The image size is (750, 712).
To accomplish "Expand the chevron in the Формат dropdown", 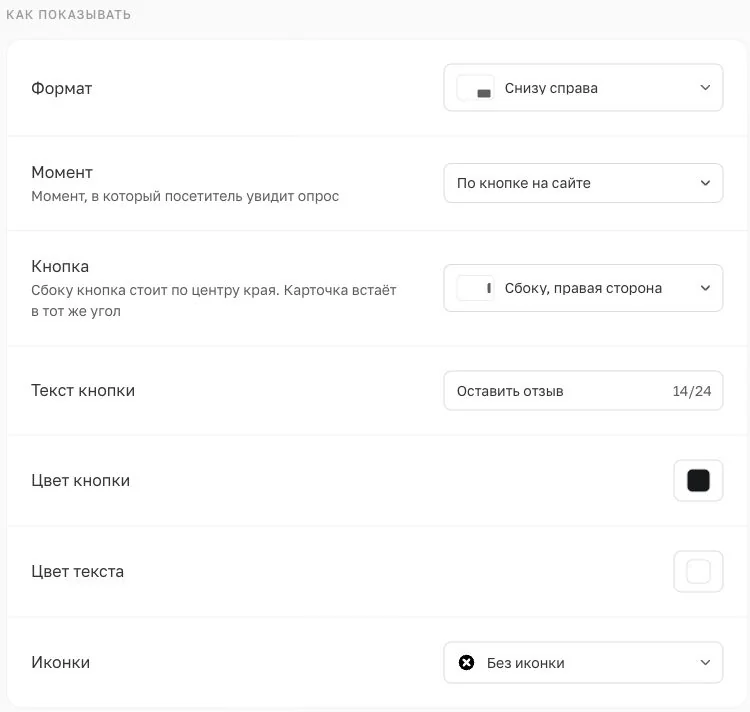I will coord(705,88).
